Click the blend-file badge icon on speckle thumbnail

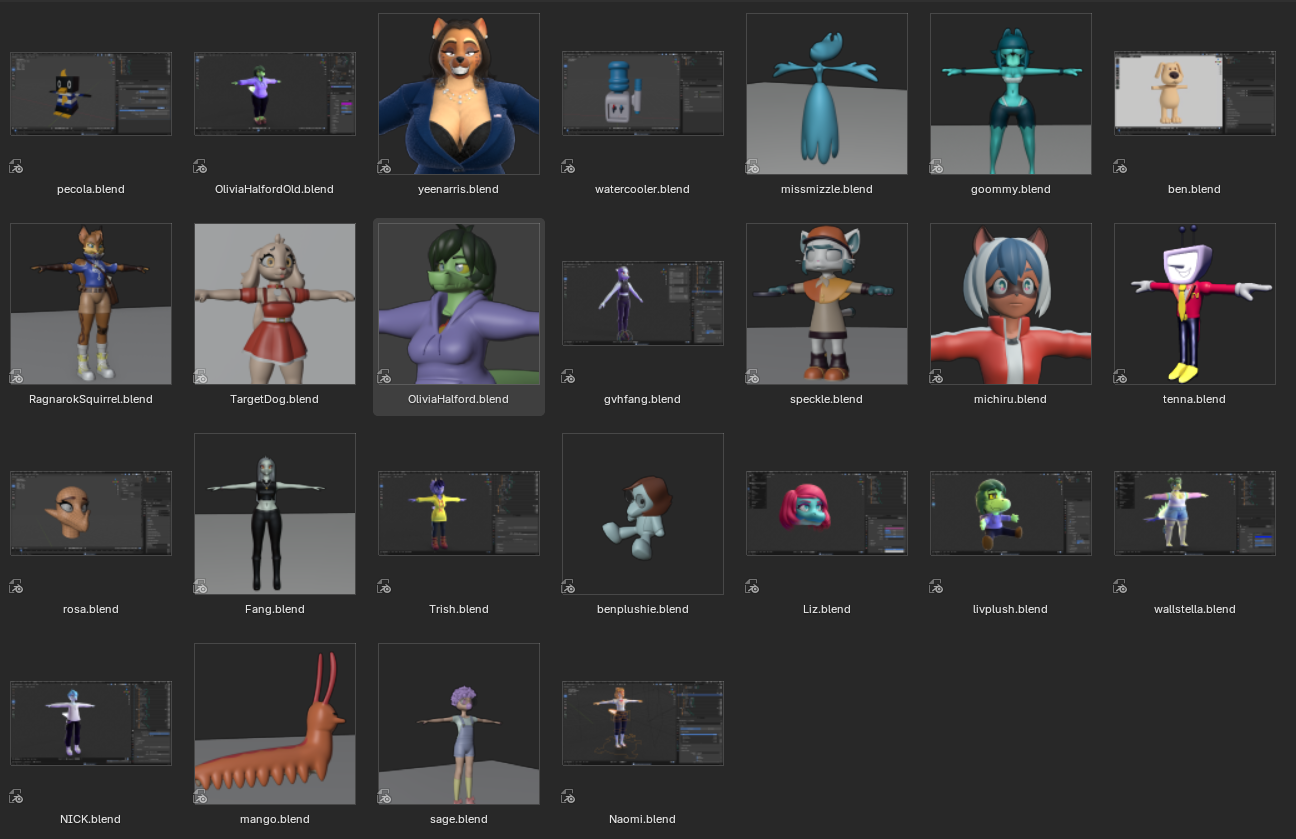tap(752, 377)
